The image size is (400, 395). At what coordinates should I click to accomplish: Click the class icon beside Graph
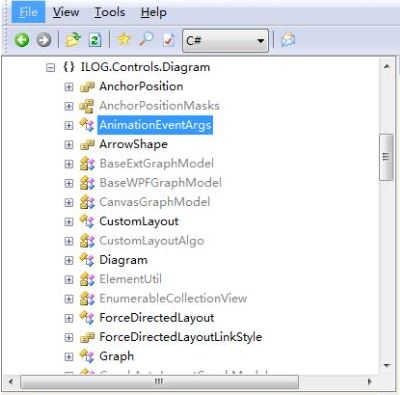[x=87, y=356]
